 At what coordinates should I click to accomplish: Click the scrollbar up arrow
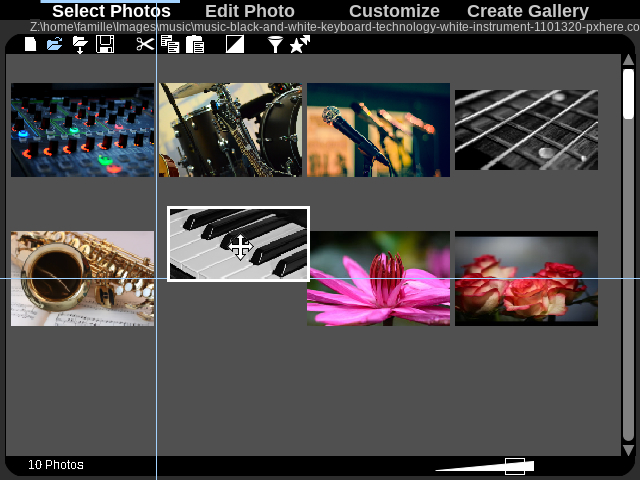pyautogui.click(x=629, y=60)
